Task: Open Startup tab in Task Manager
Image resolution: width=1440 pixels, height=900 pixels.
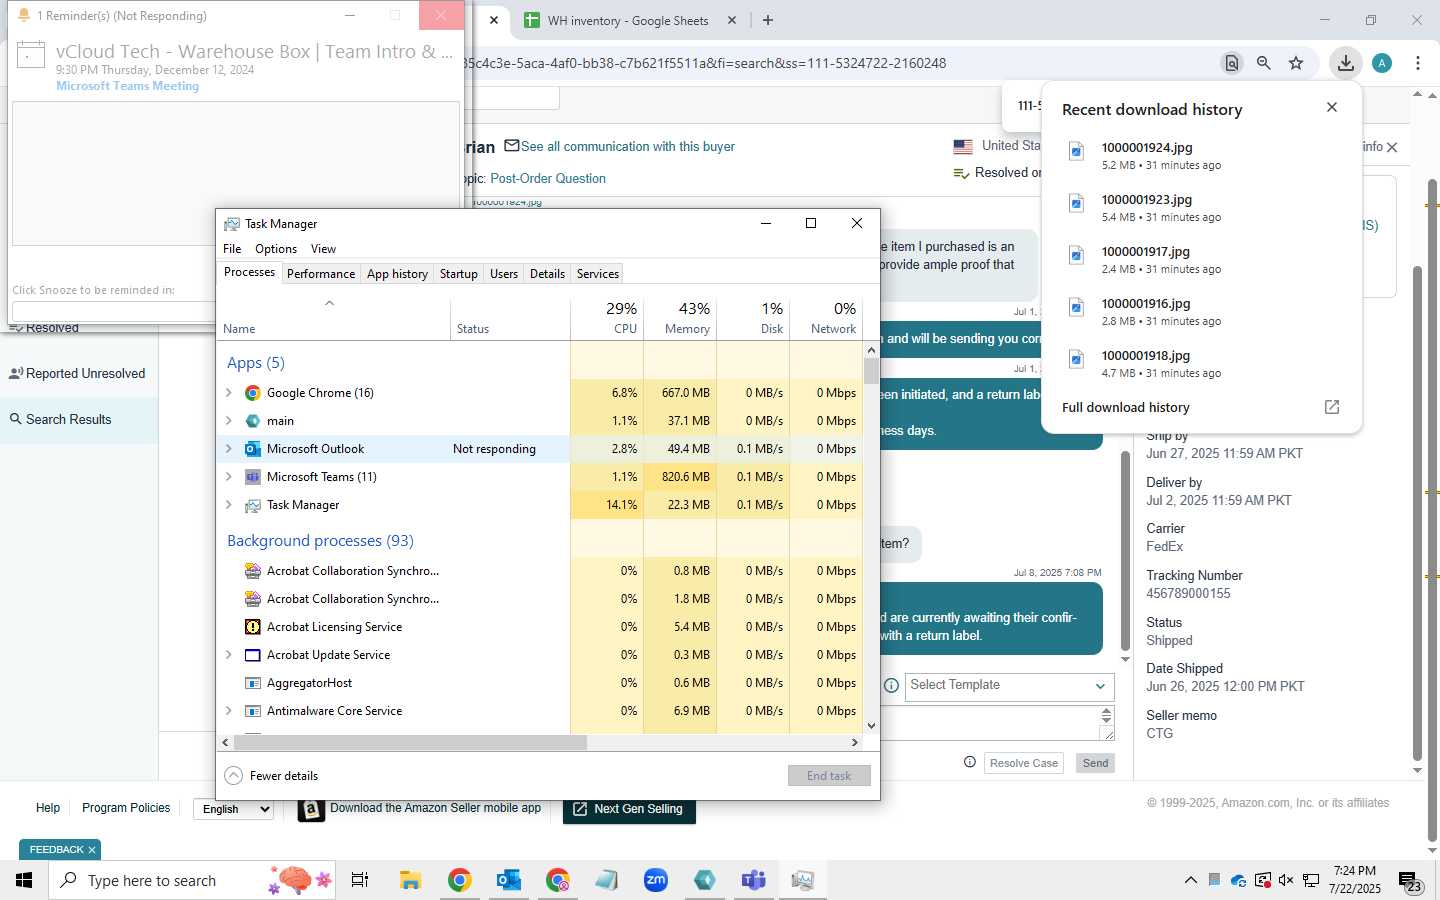Action: pyautogui.click(x=459, y=274)
